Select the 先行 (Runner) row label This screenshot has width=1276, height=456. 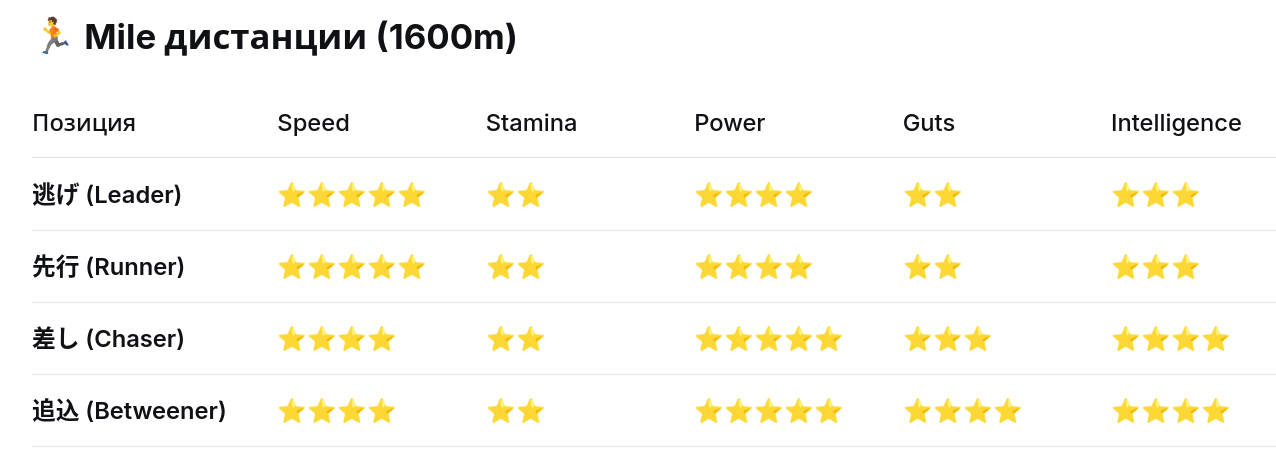click(108, 267)
